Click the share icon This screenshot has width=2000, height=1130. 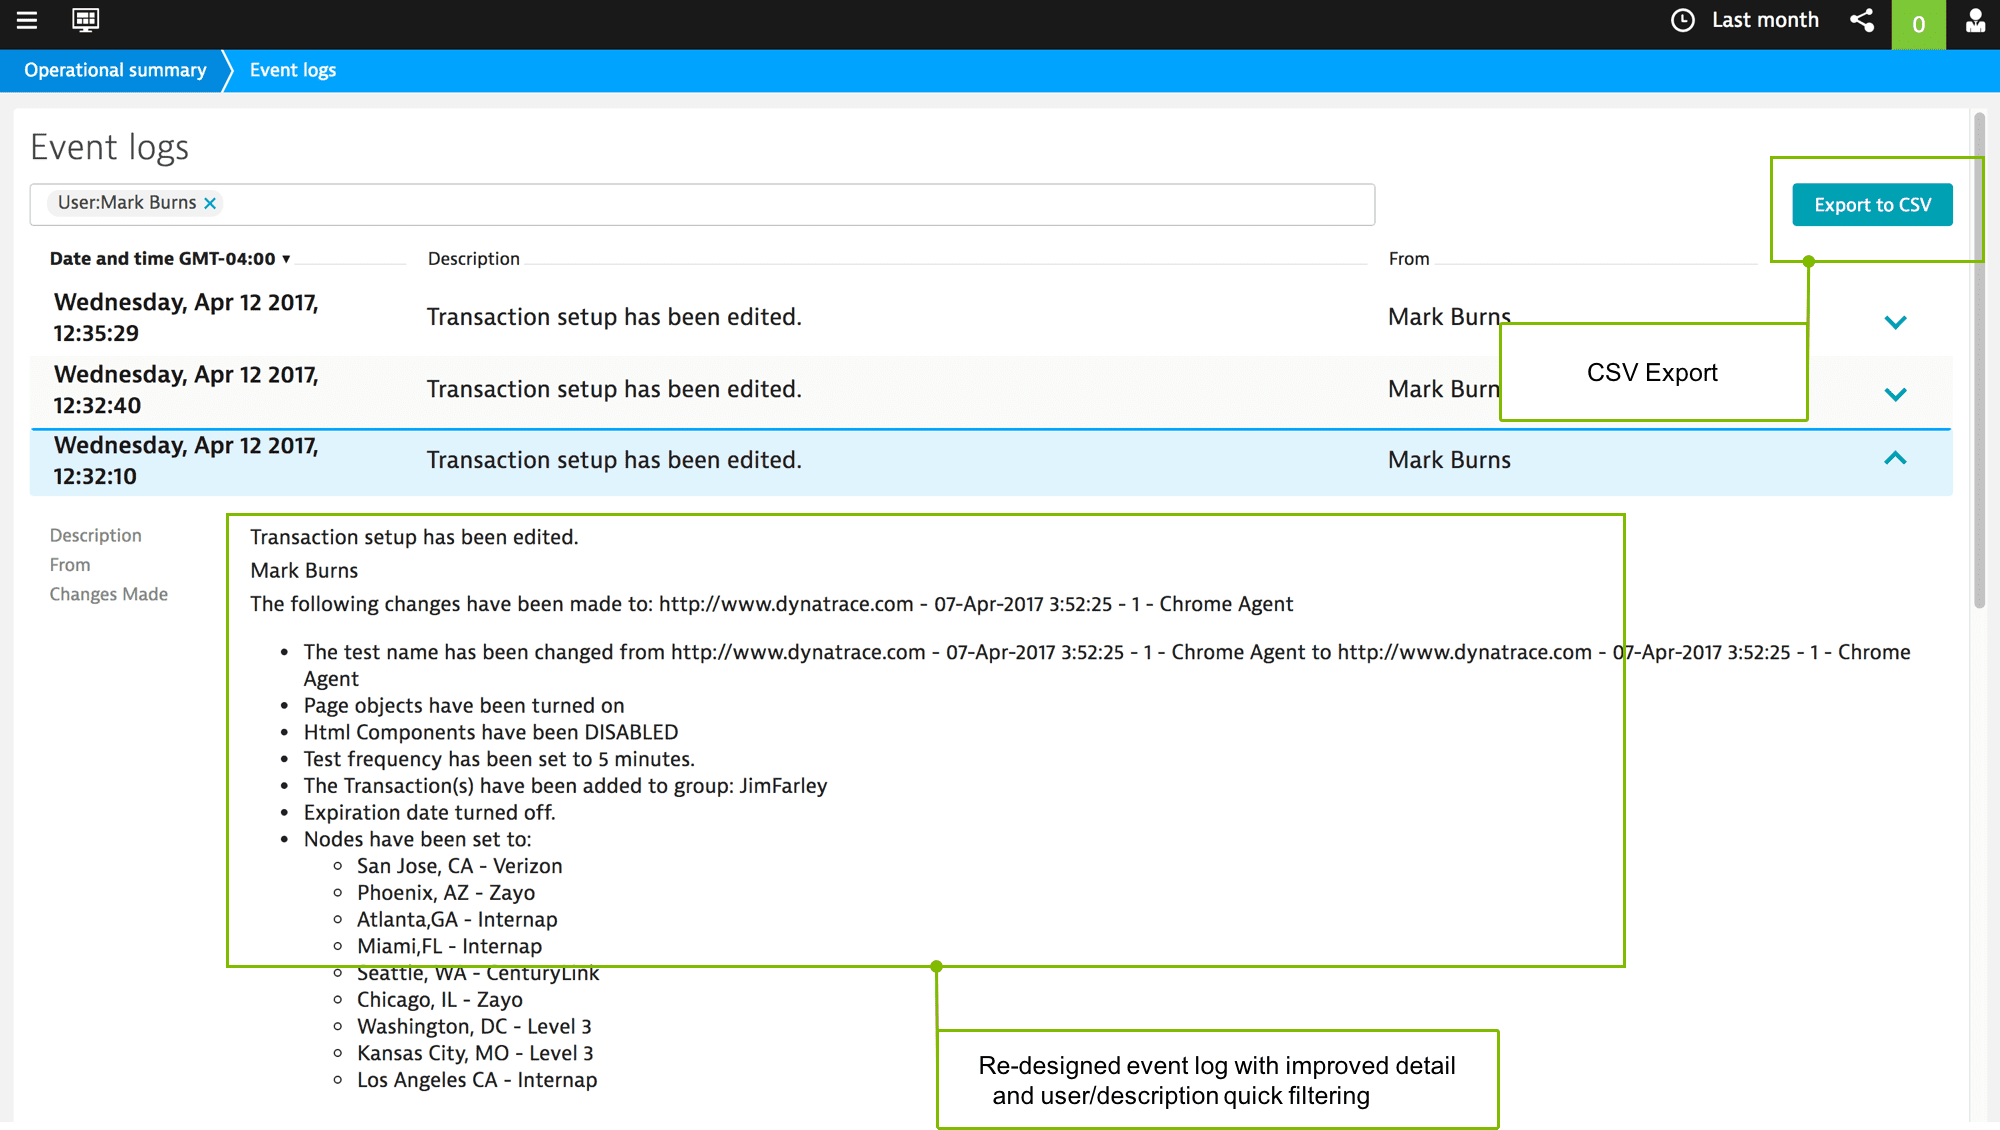tap(1862, 20)
